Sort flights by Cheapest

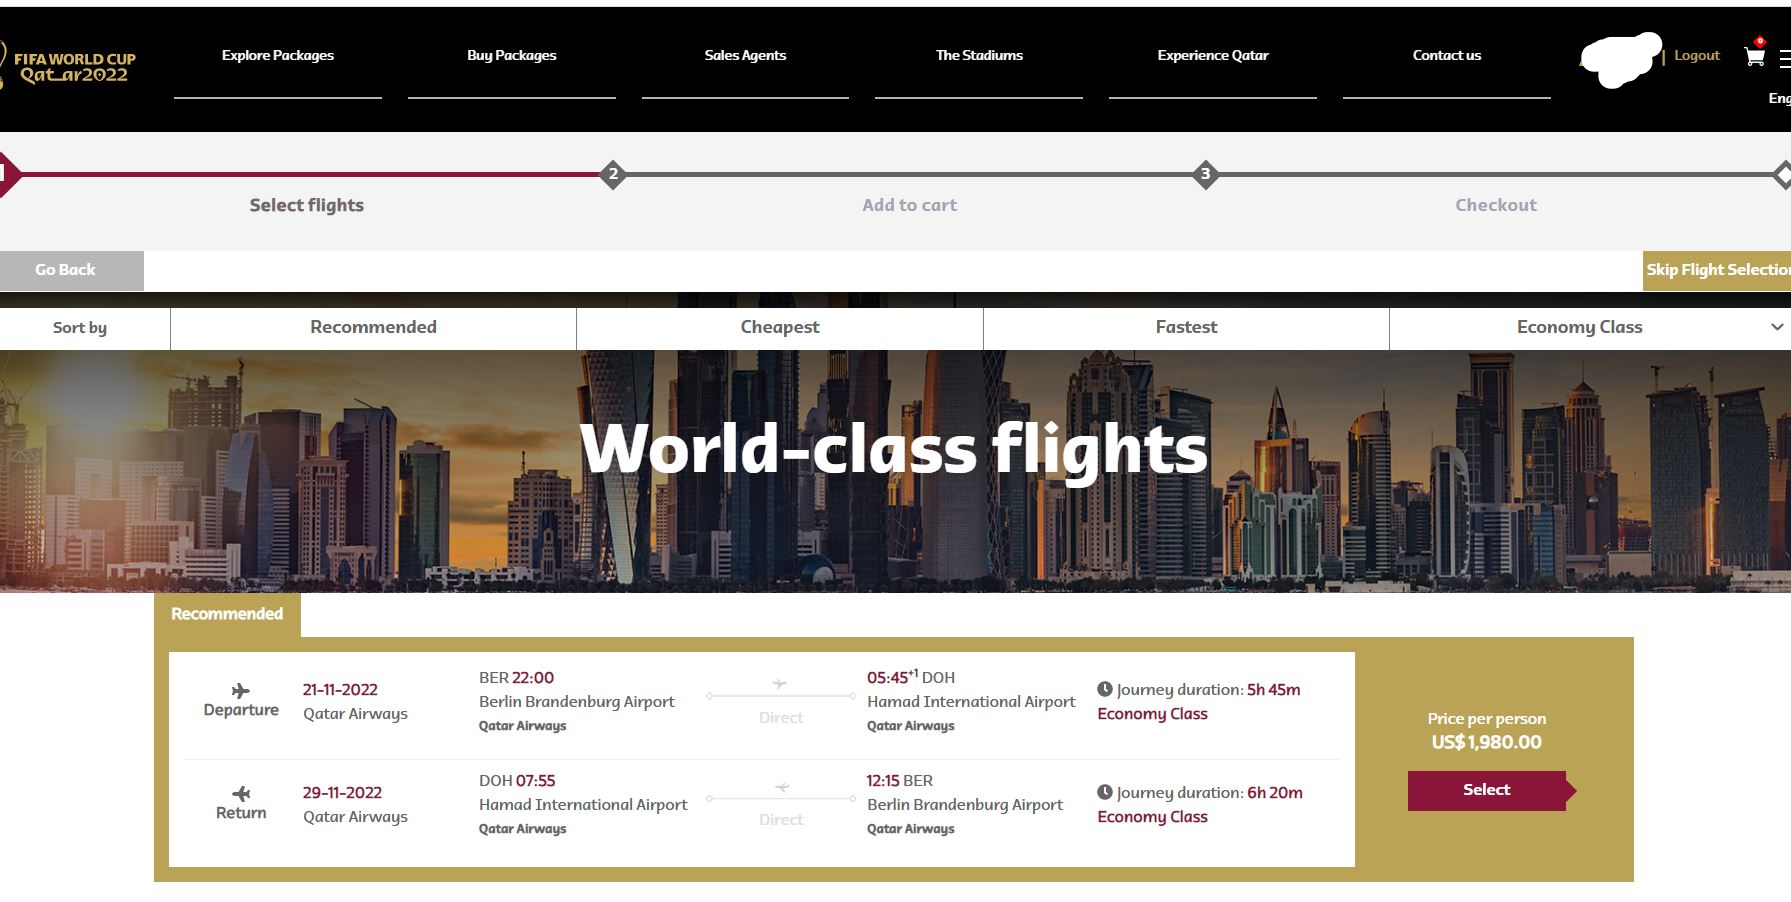pos(779,327)
